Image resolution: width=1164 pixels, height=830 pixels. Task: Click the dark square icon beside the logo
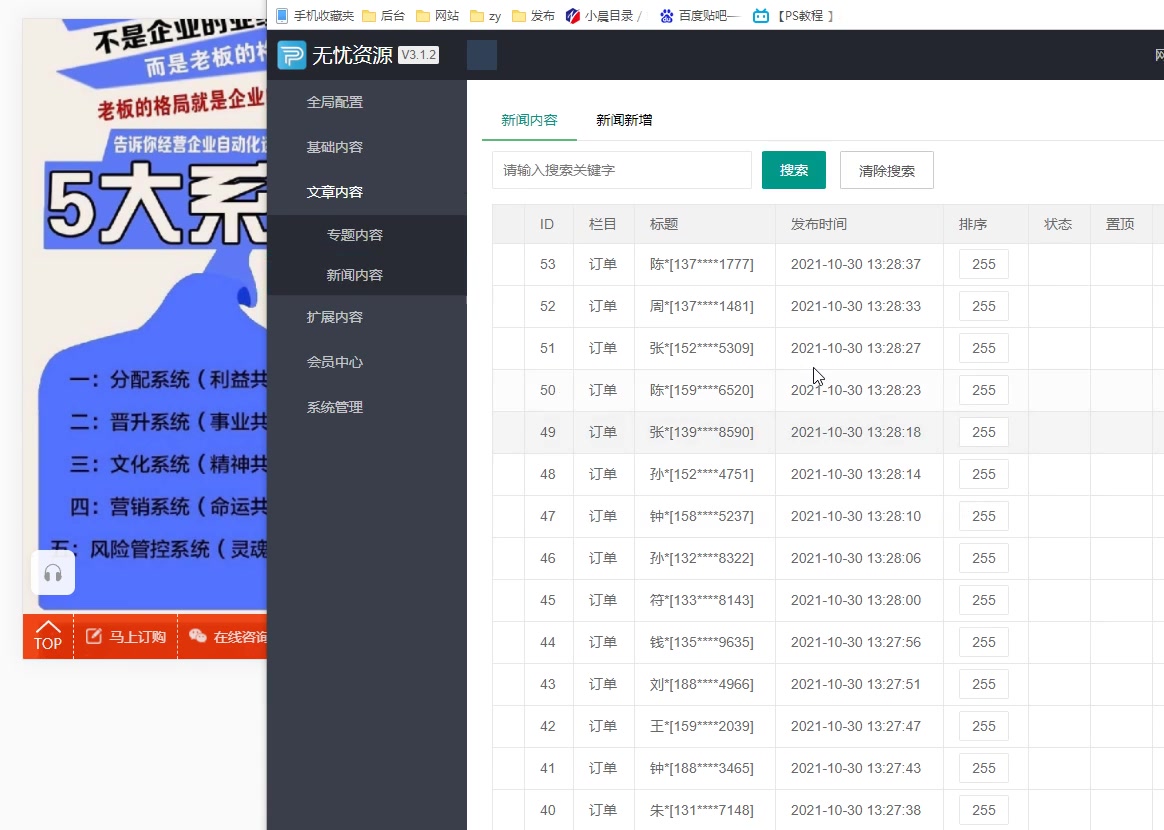coord(482,55)
